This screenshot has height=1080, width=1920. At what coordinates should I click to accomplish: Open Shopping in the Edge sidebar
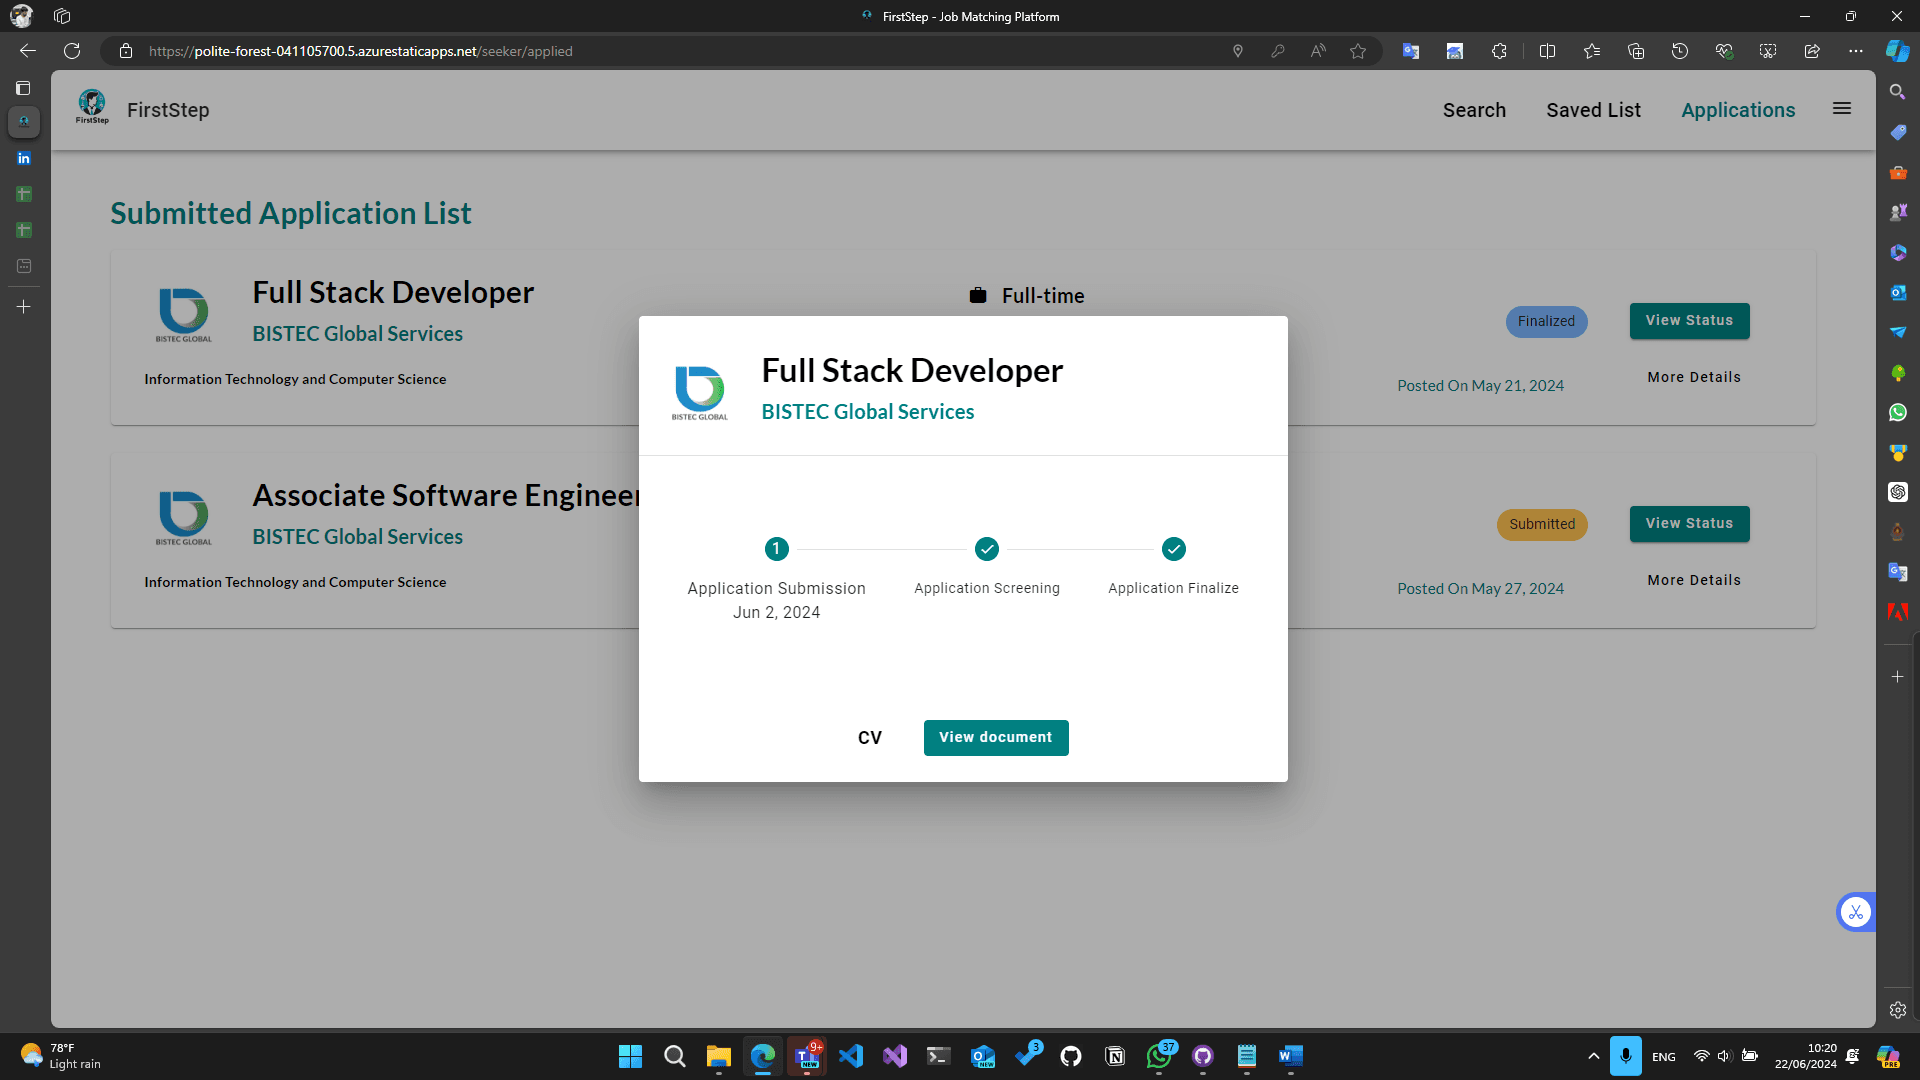[1898, 132]
